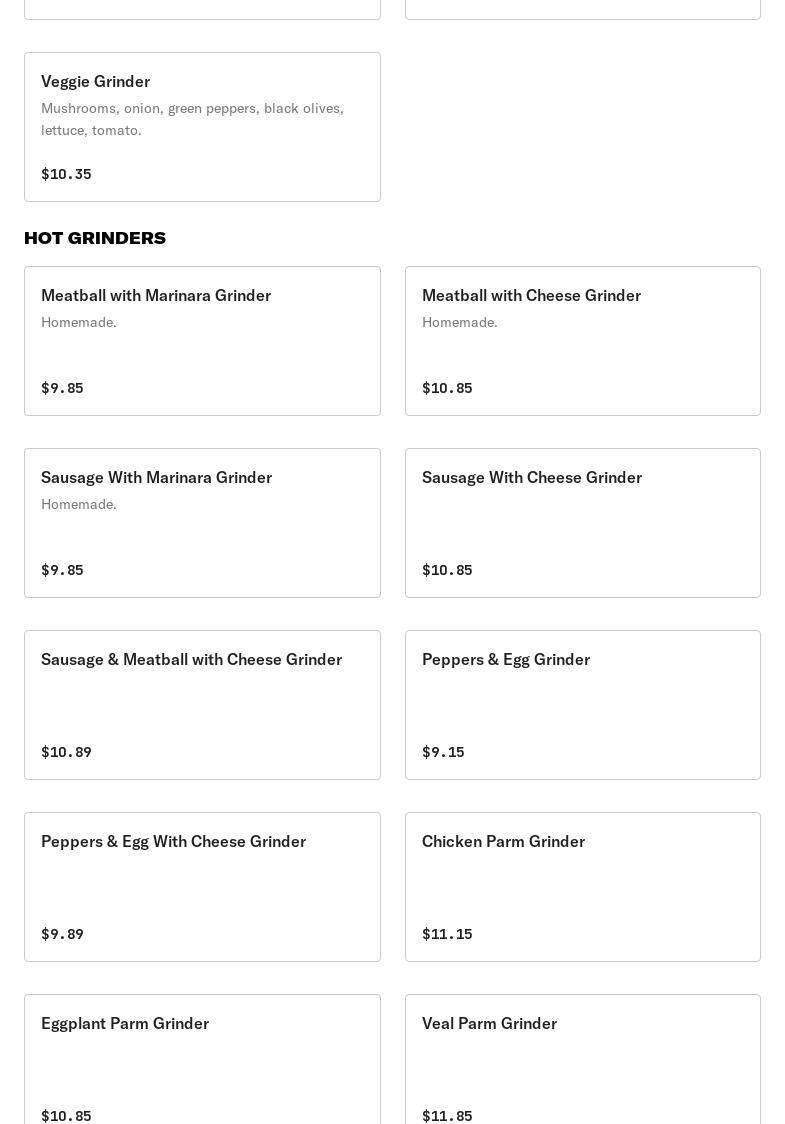Click the HOT GRINDERS section heading

(95, 238)
